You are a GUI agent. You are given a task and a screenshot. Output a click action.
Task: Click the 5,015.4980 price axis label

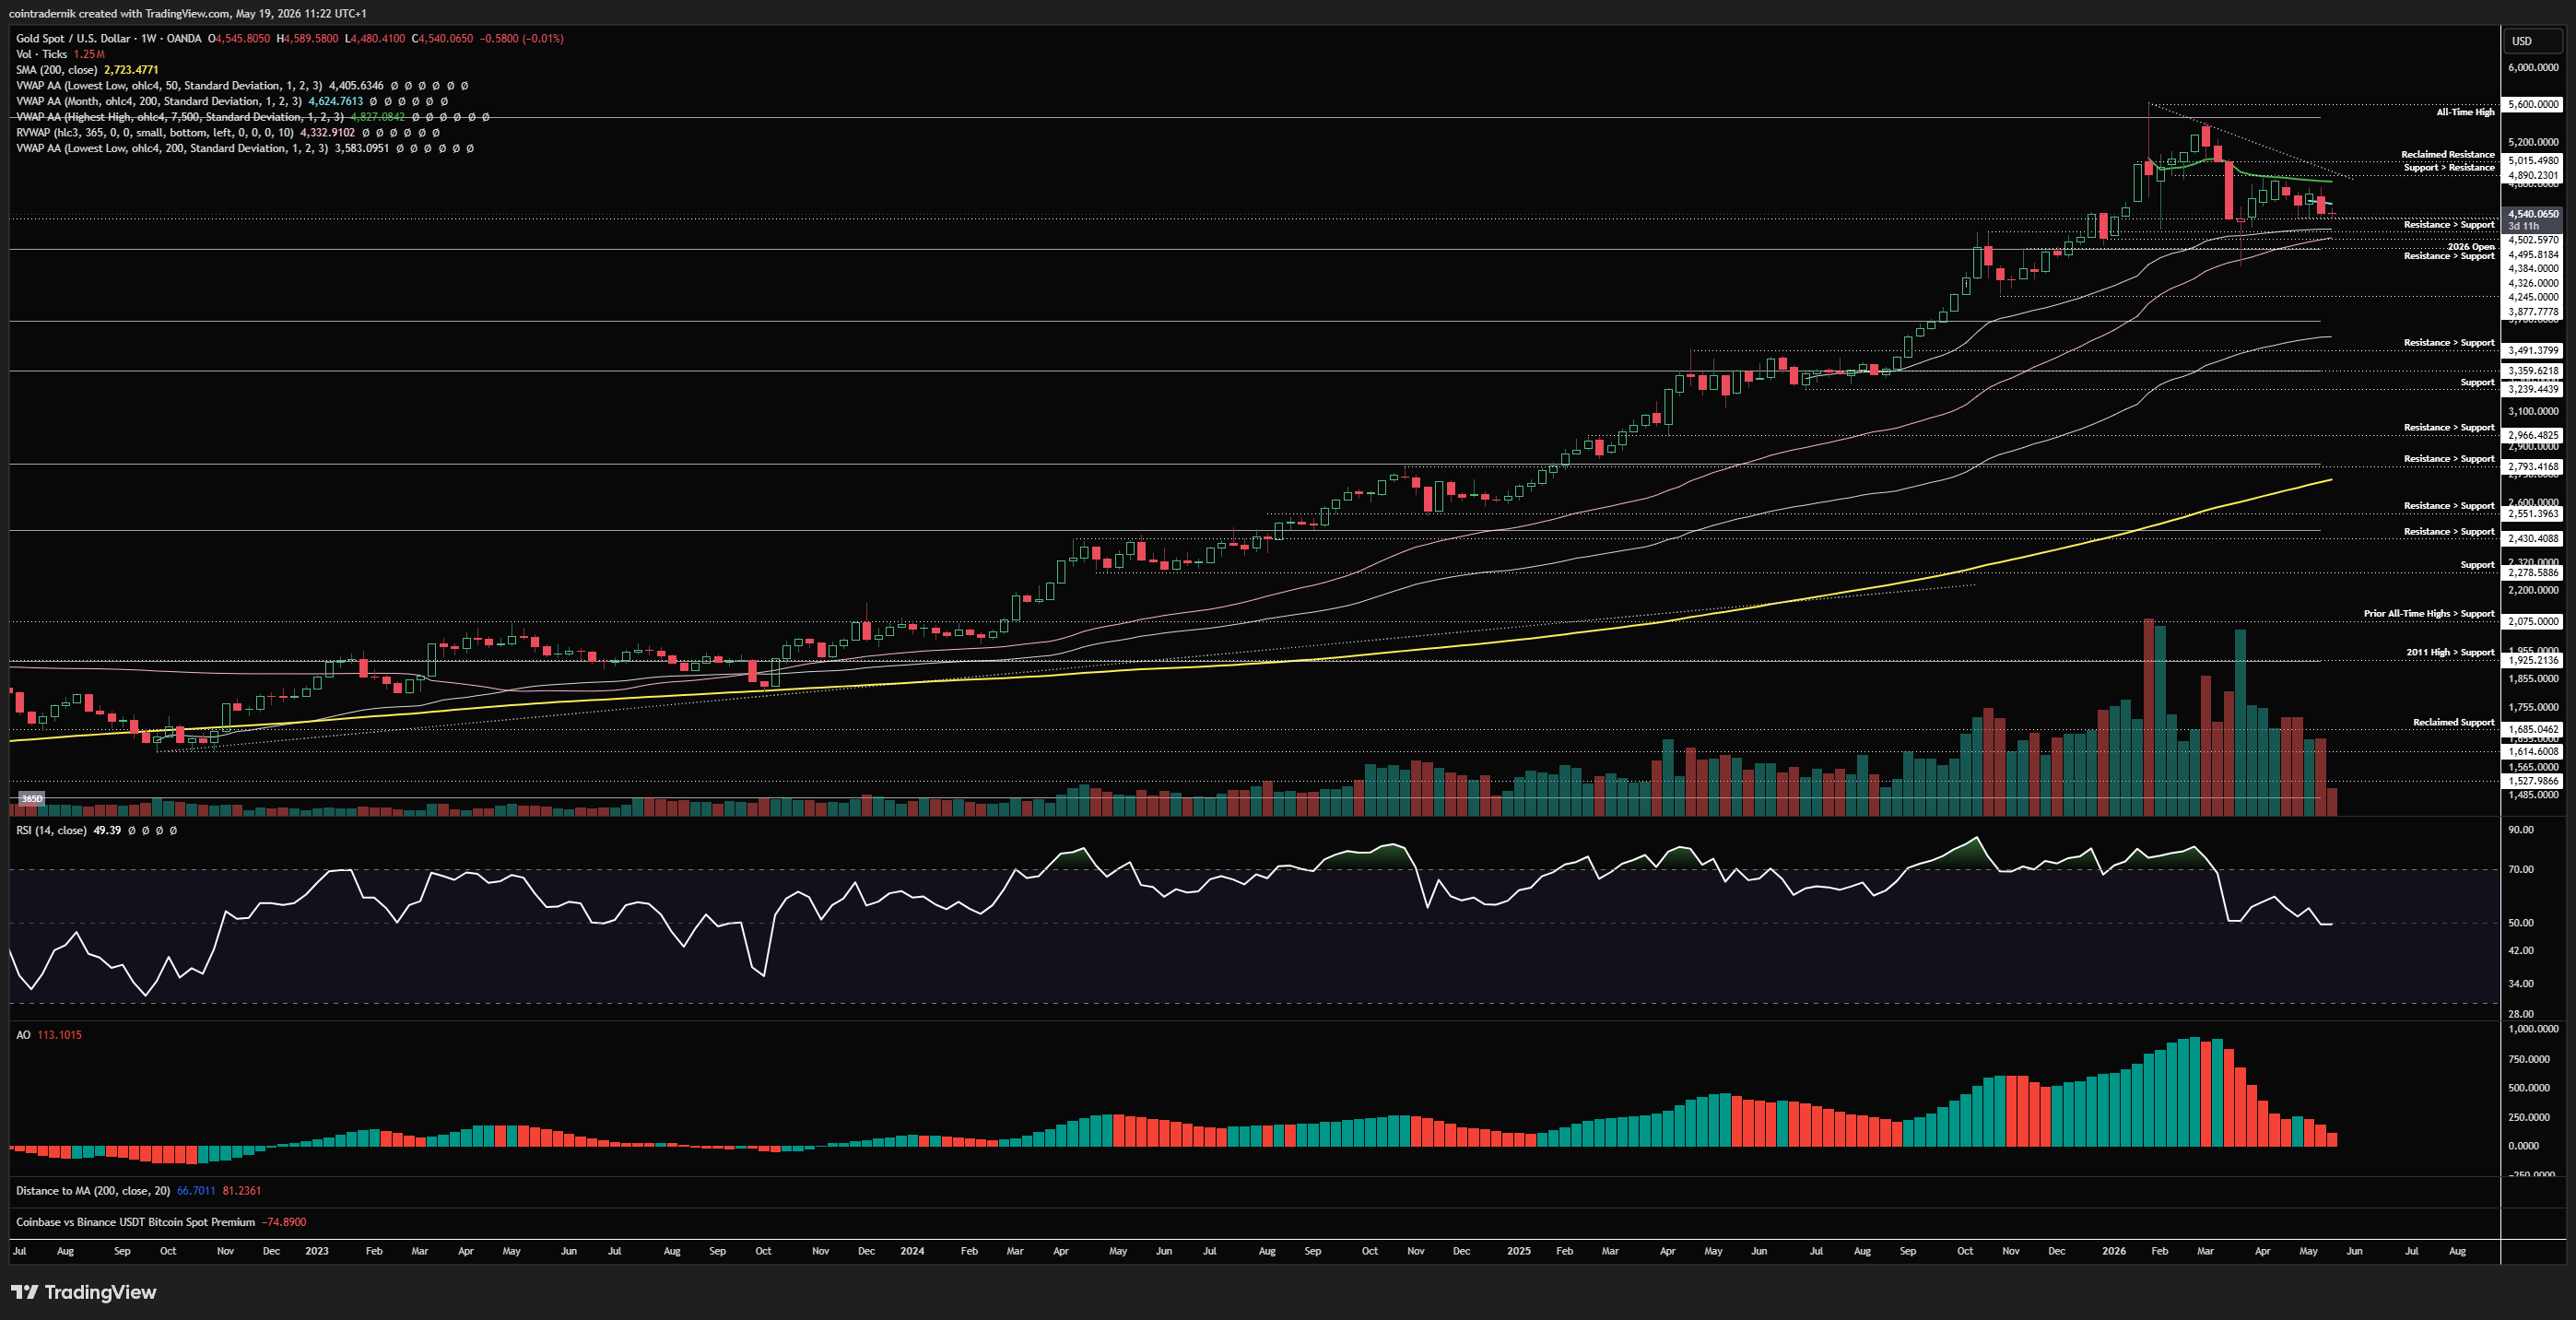click(2533, 160)
